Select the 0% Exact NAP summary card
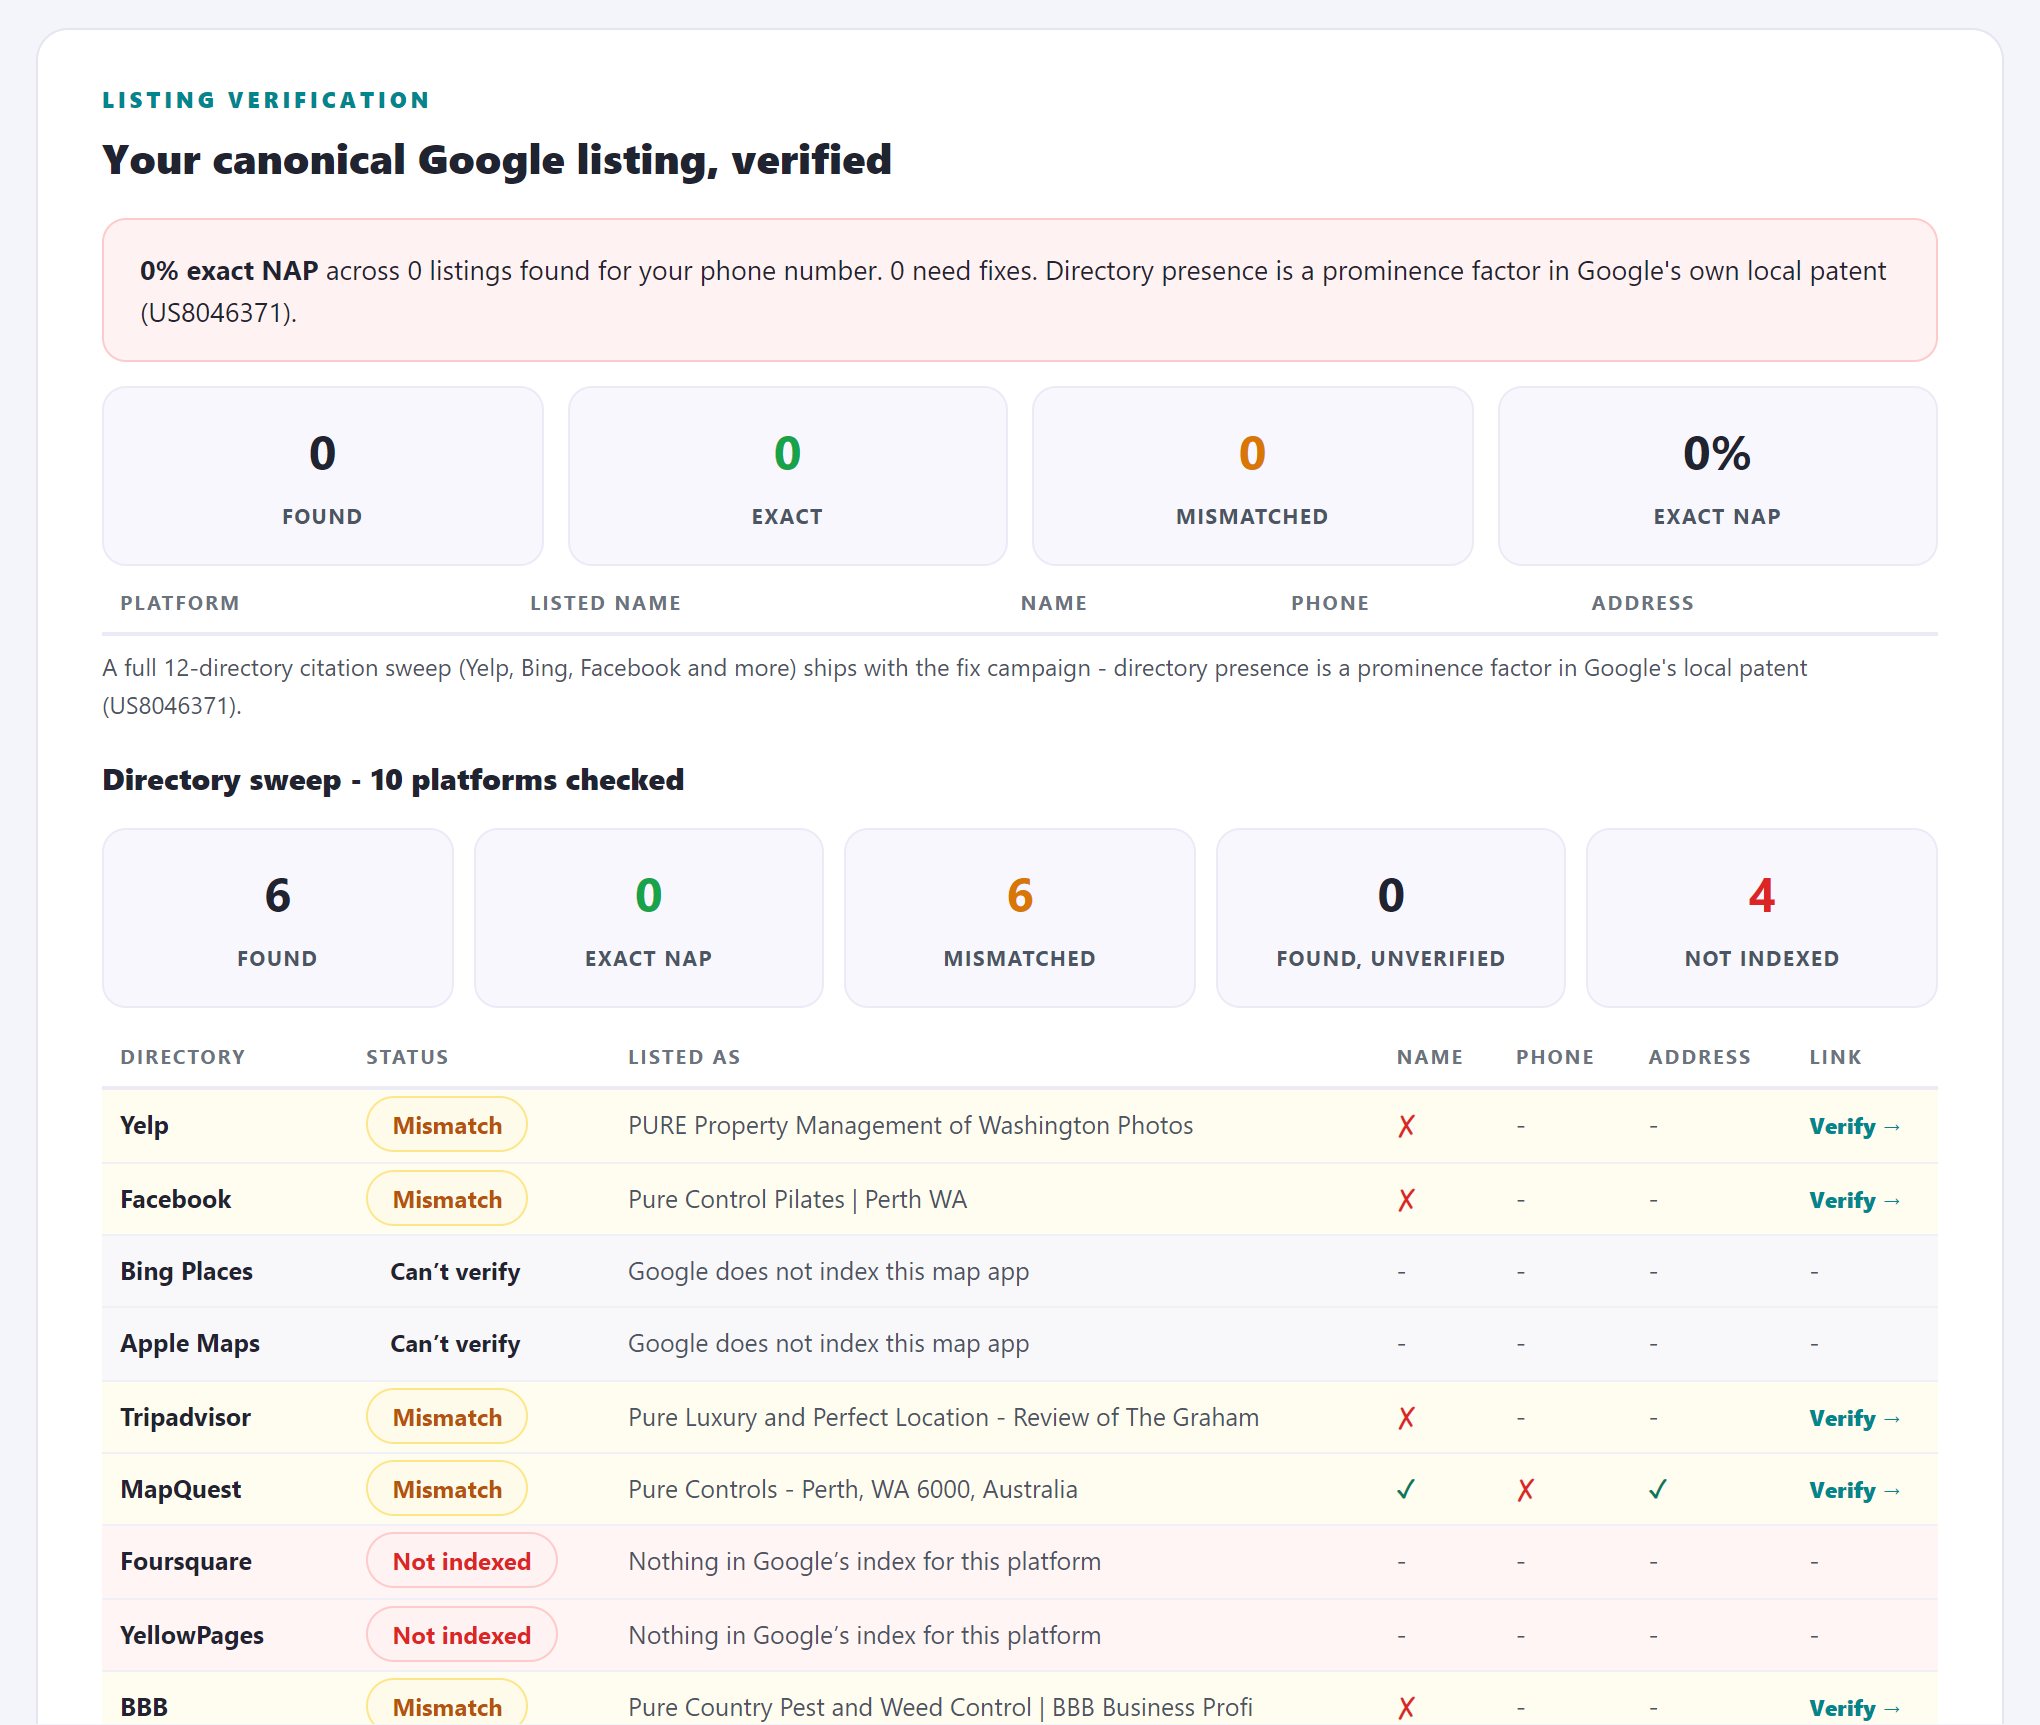2040x1725 pixels. click(1718, 476)
